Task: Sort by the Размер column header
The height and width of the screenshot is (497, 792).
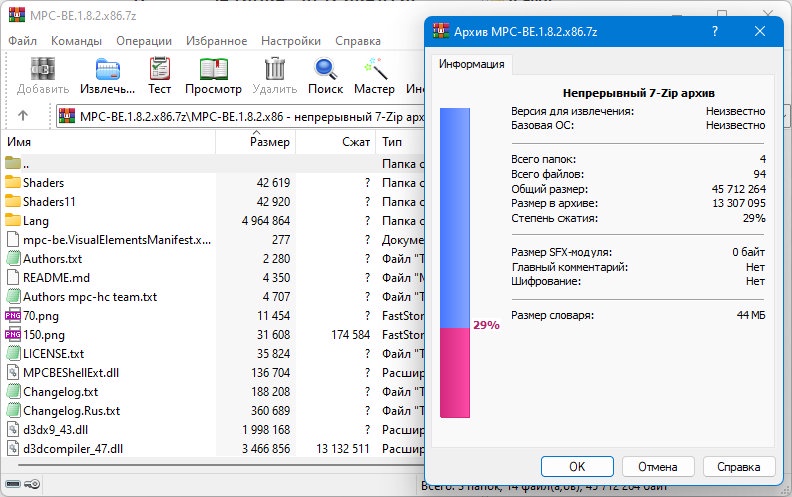Action: click(x=256, y=142)
